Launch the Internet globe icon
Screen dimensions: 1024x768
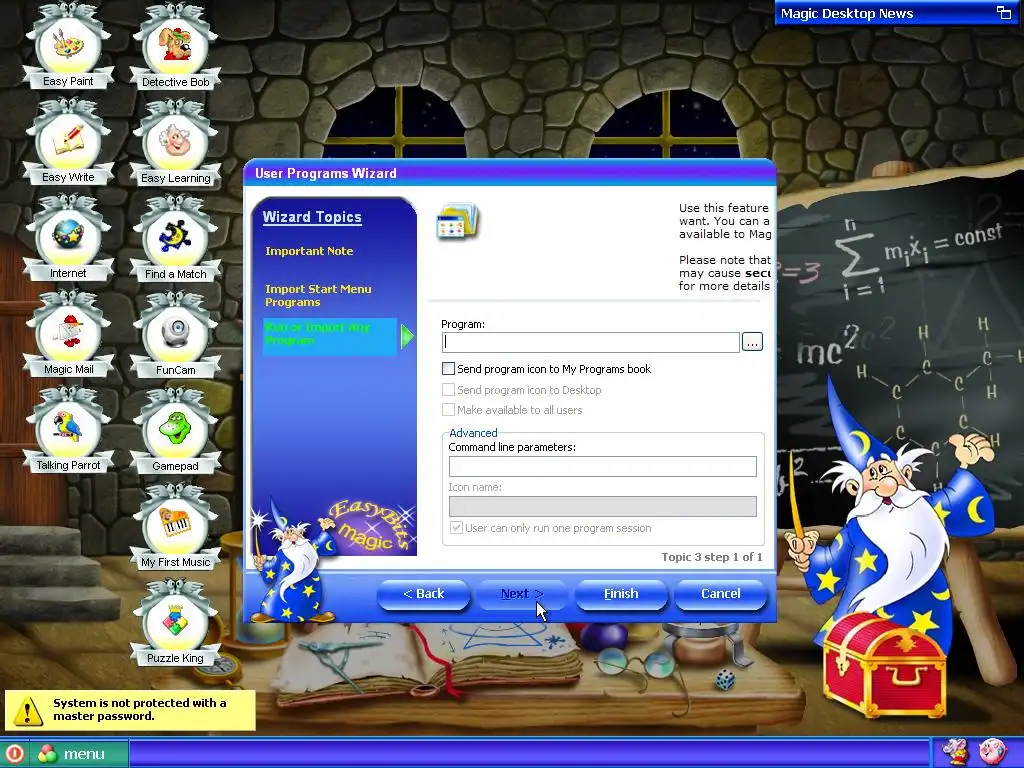point(68,239)
